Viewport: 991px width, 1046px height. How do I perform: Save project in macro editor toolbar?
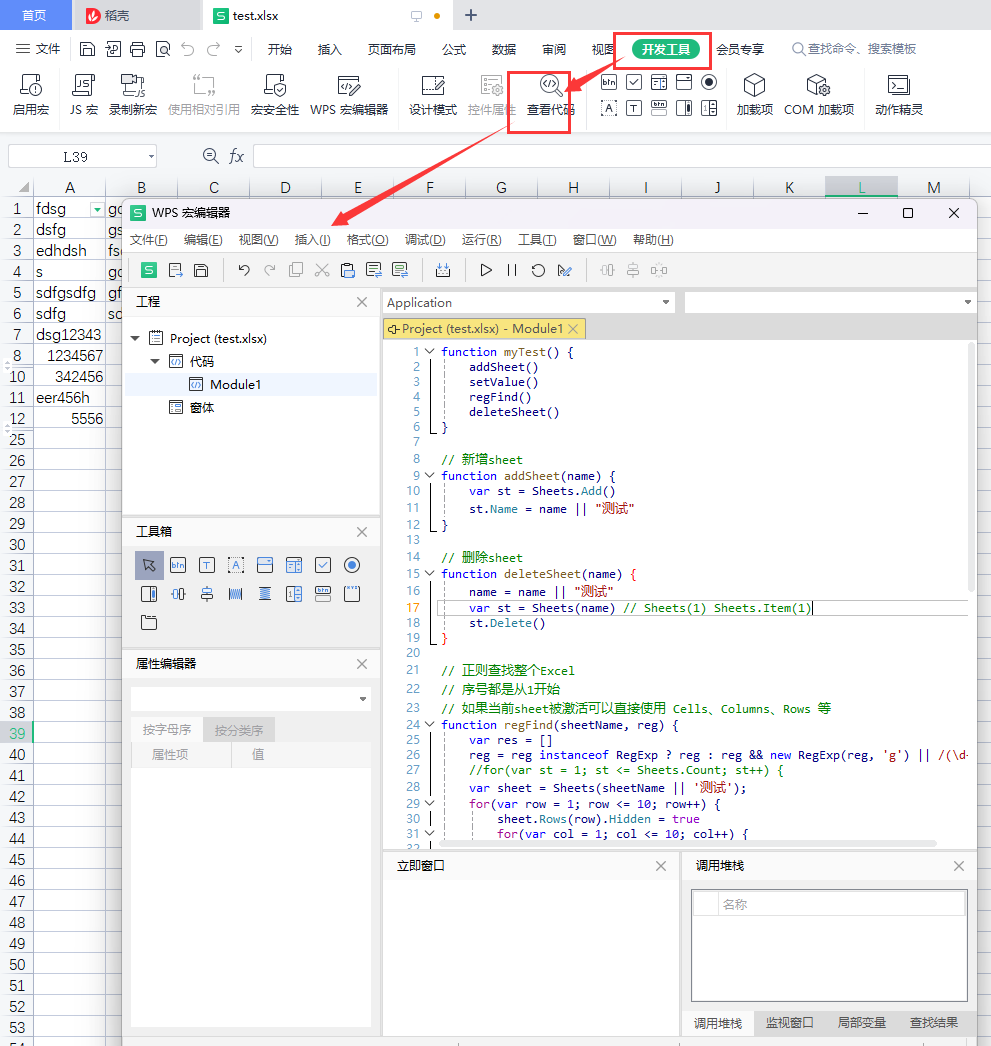click(201, 270)
